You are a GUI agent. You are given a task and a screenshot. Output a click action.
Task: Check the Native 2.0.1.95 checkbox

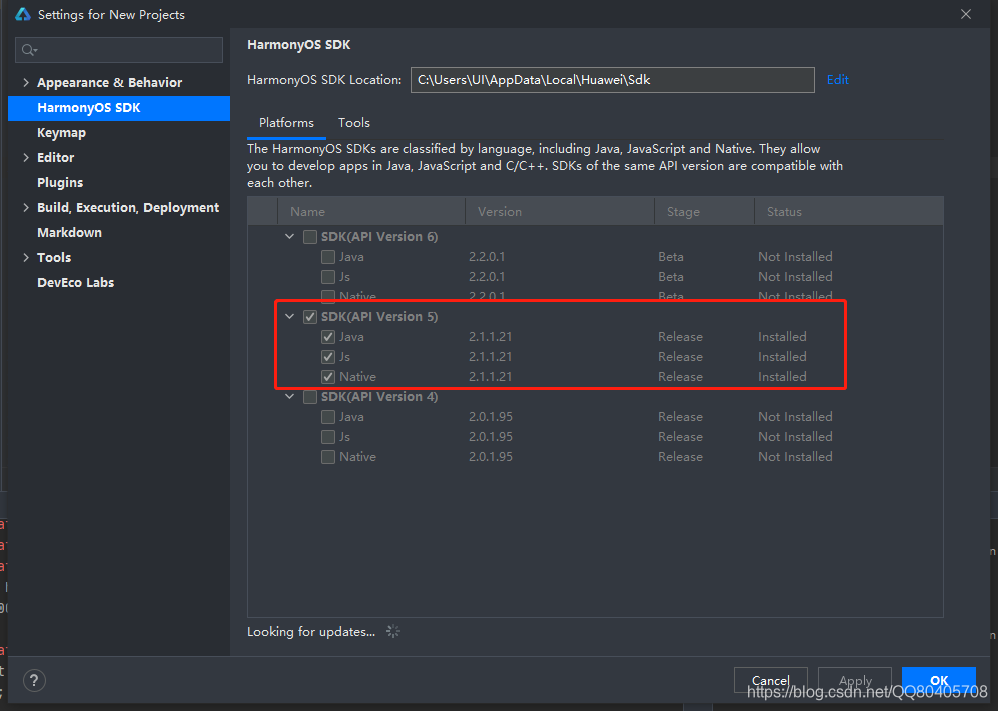(328, 457)
